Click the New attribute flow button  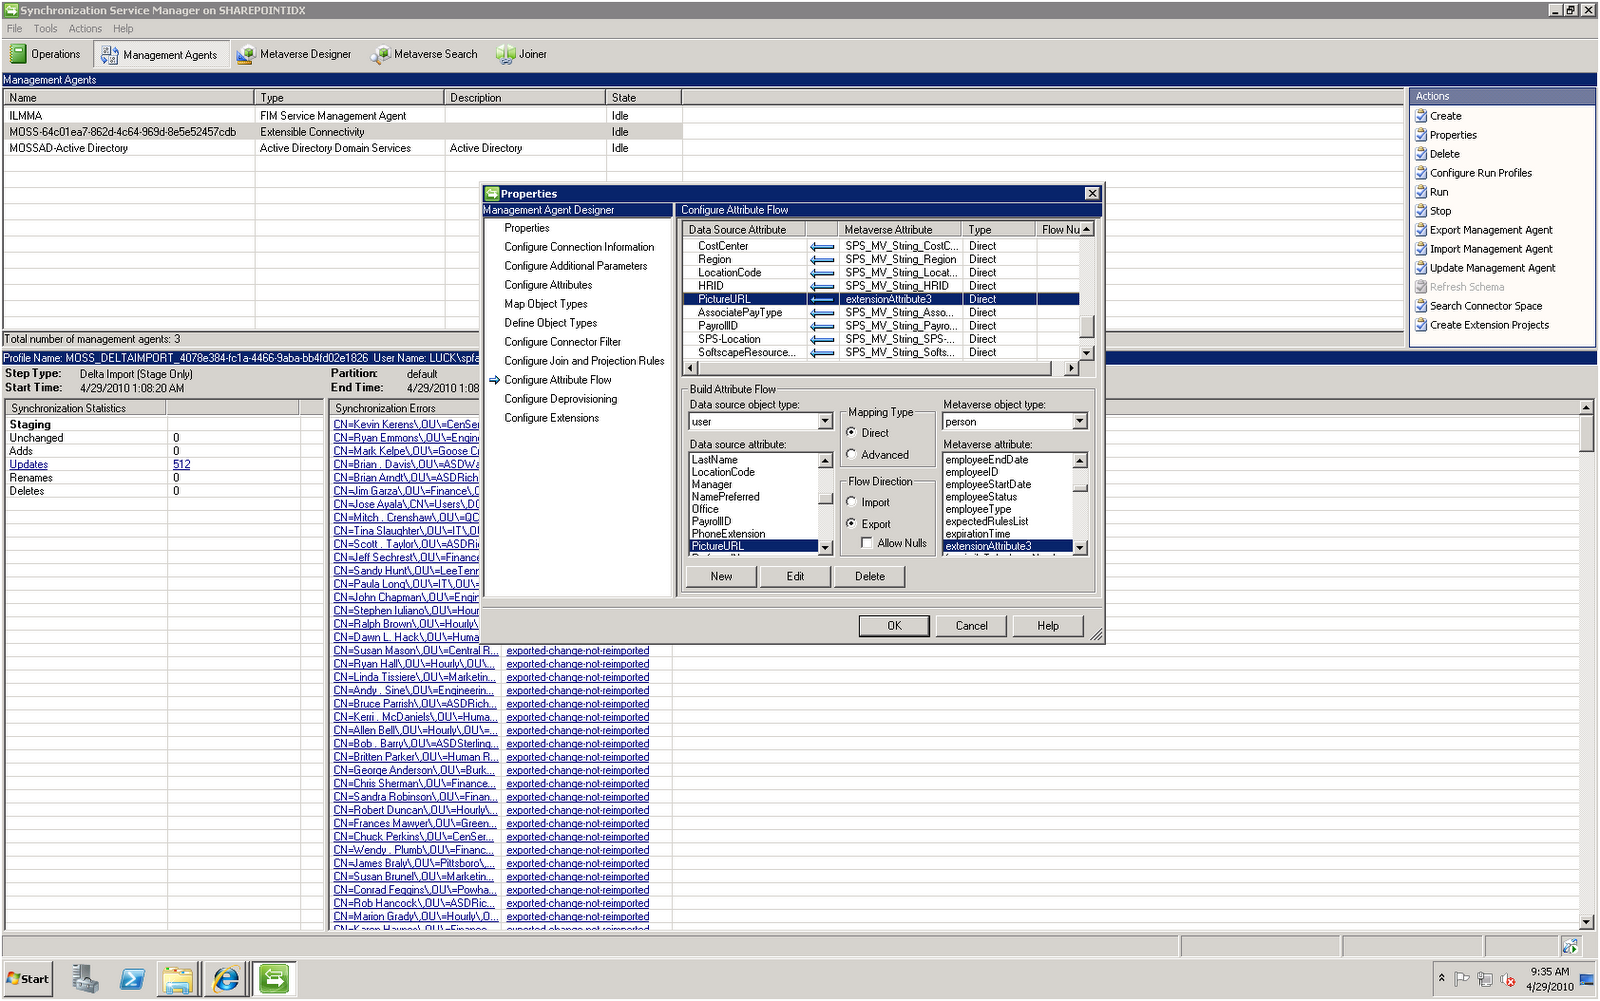pyautogui.click(x=720, y=576)
